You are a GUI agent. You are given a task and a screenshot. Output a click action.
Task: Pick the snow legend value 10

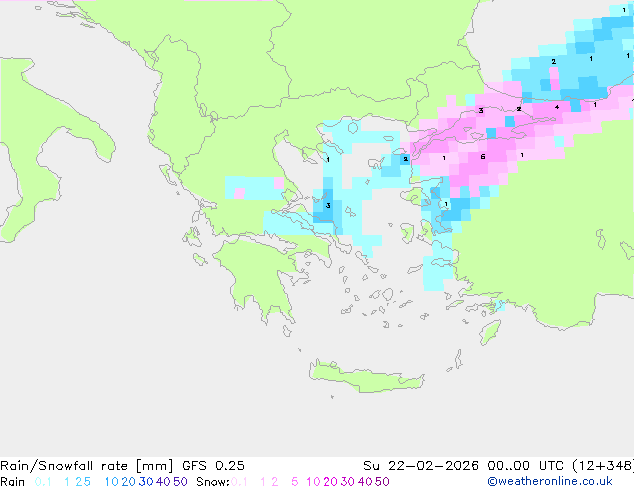coord(313,482)
